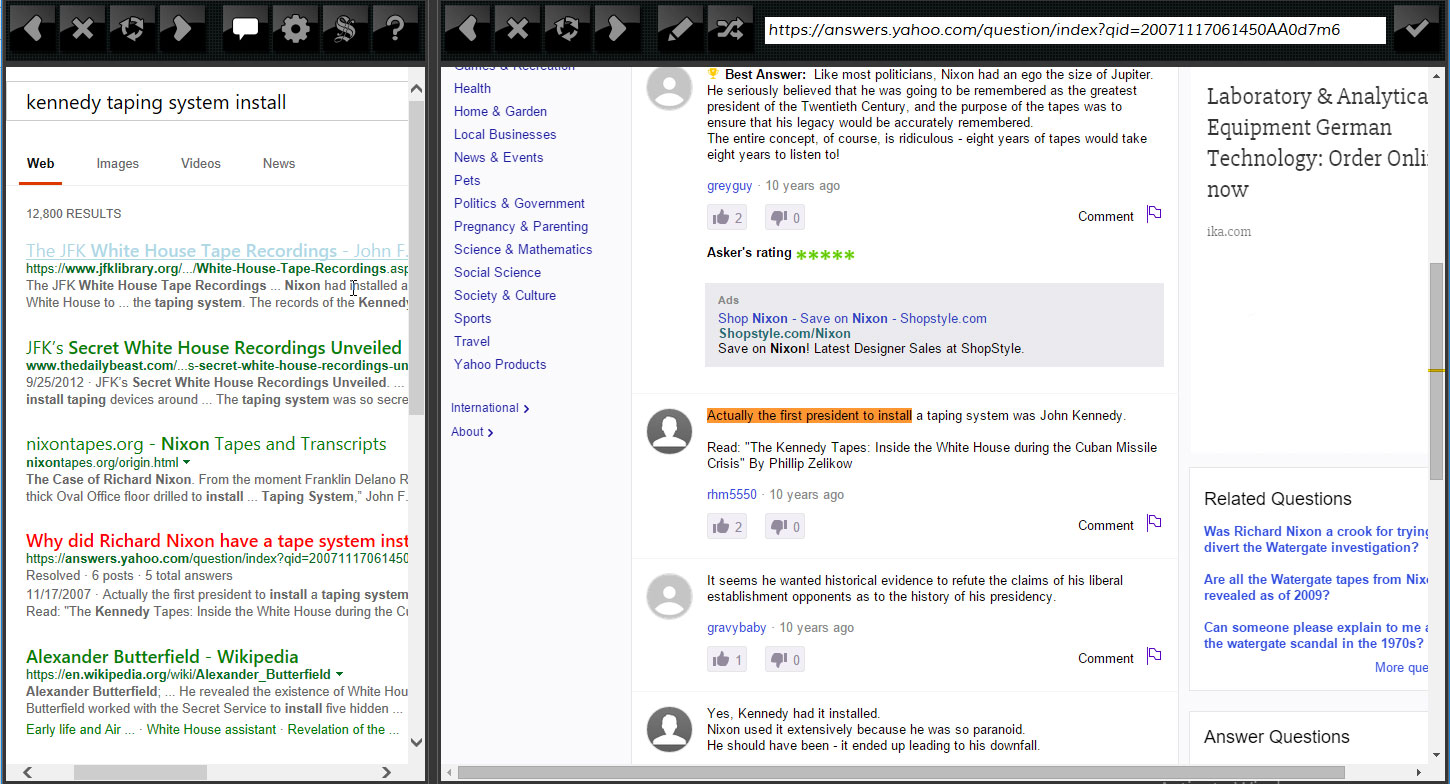Open dropdown arrow beside Wikipedia Alexander_Butterfield URL
1450x784 pixels.
pyautogui.click(x=340, y=675)
